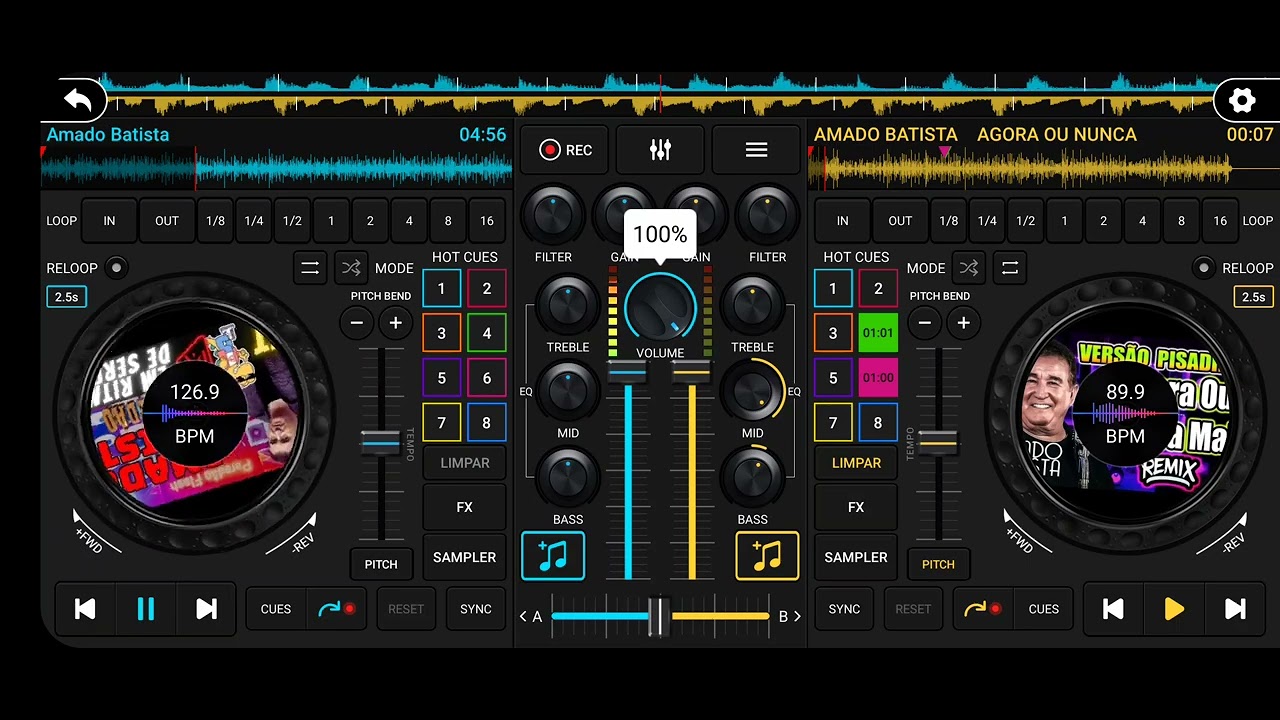Open settings with the gear icon
Screen dimensions: 1280x720
coord(1241,100)
